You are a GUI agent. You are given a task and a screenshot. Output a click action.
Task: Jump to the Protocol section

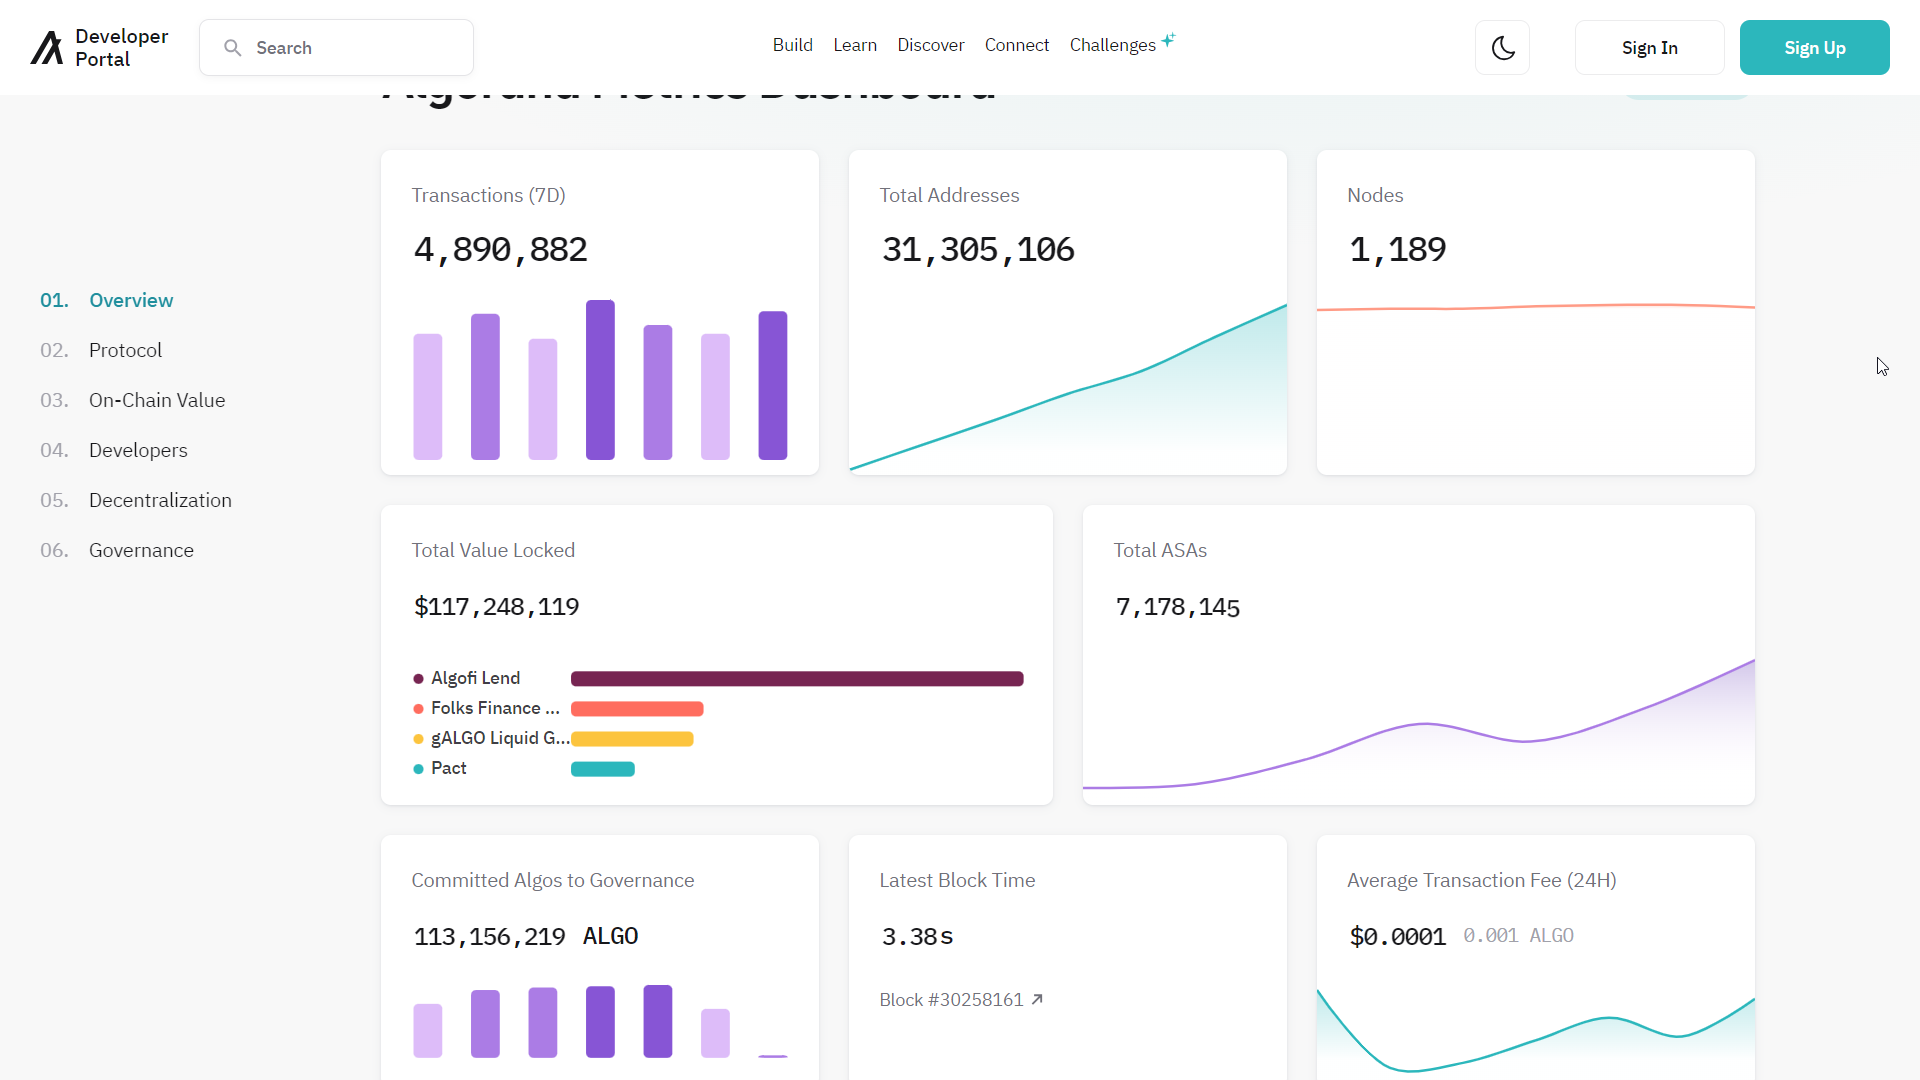tap(125, 350)
